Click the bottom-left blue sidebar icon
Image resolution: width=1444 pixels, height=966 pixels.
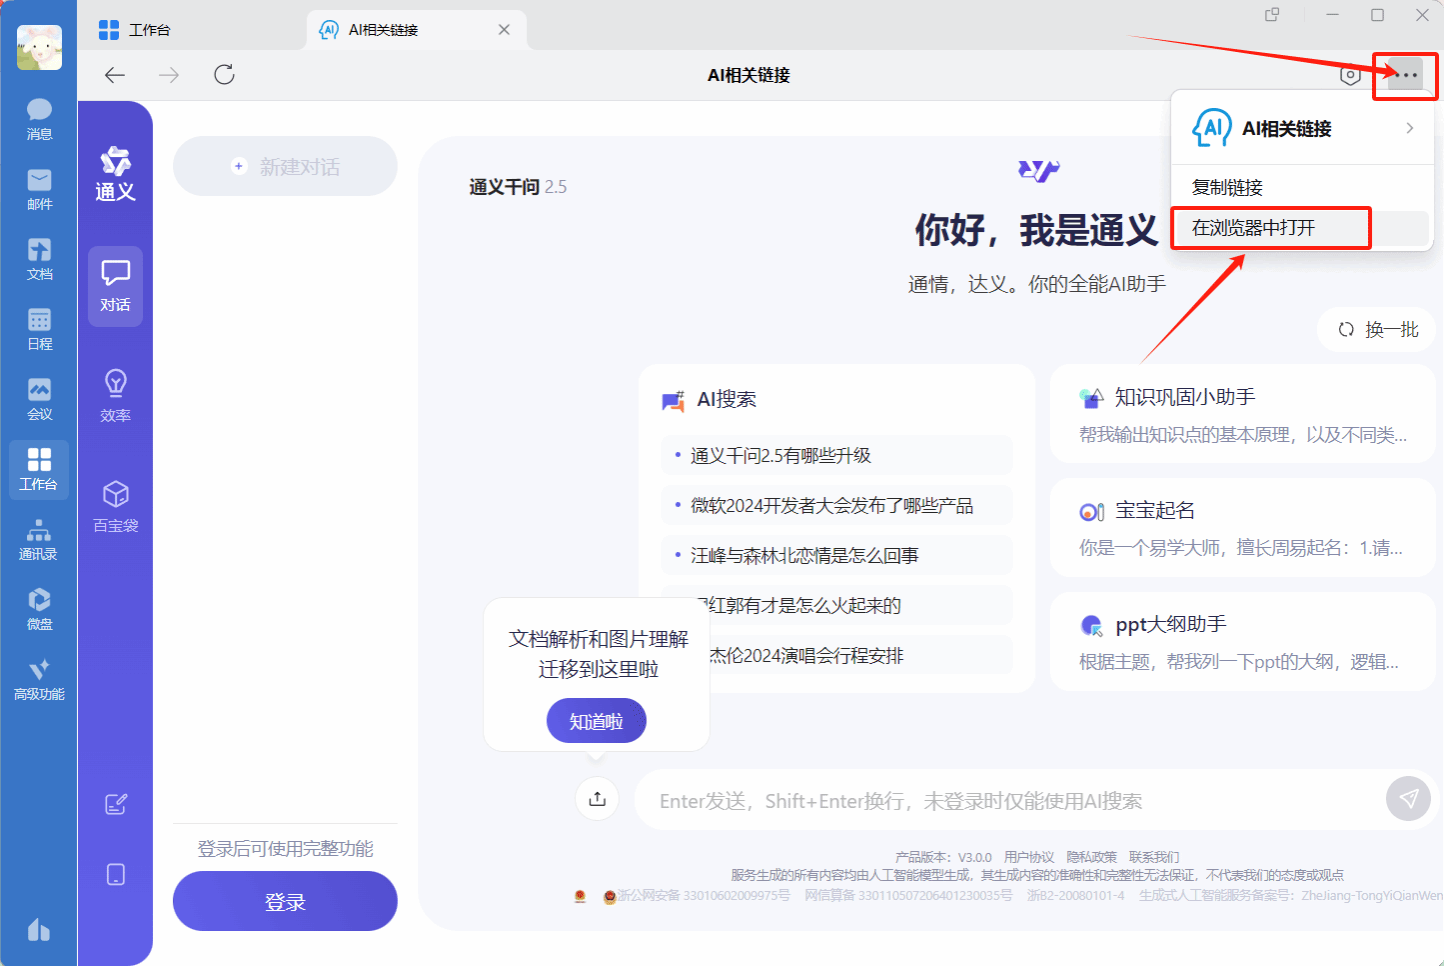point(39,930)
